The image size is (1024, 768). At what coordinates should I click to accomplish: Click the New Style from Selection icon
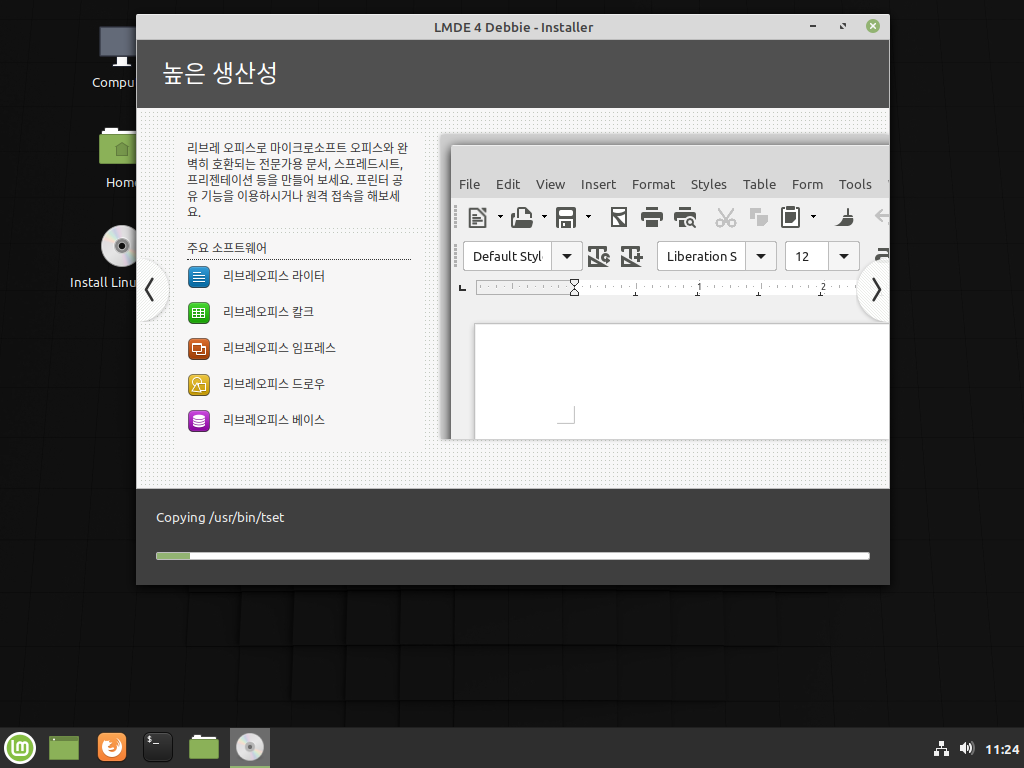coord(632,256)
